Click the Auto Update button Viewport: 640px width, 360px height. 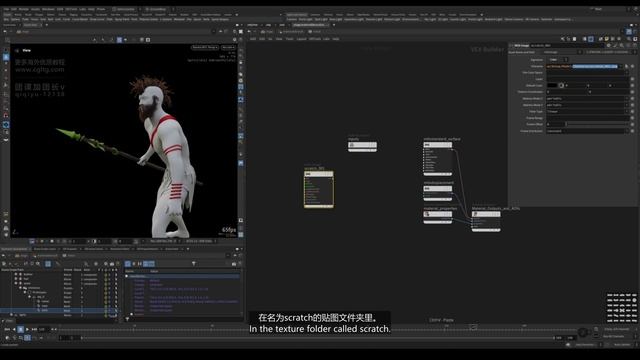(622, 344)
